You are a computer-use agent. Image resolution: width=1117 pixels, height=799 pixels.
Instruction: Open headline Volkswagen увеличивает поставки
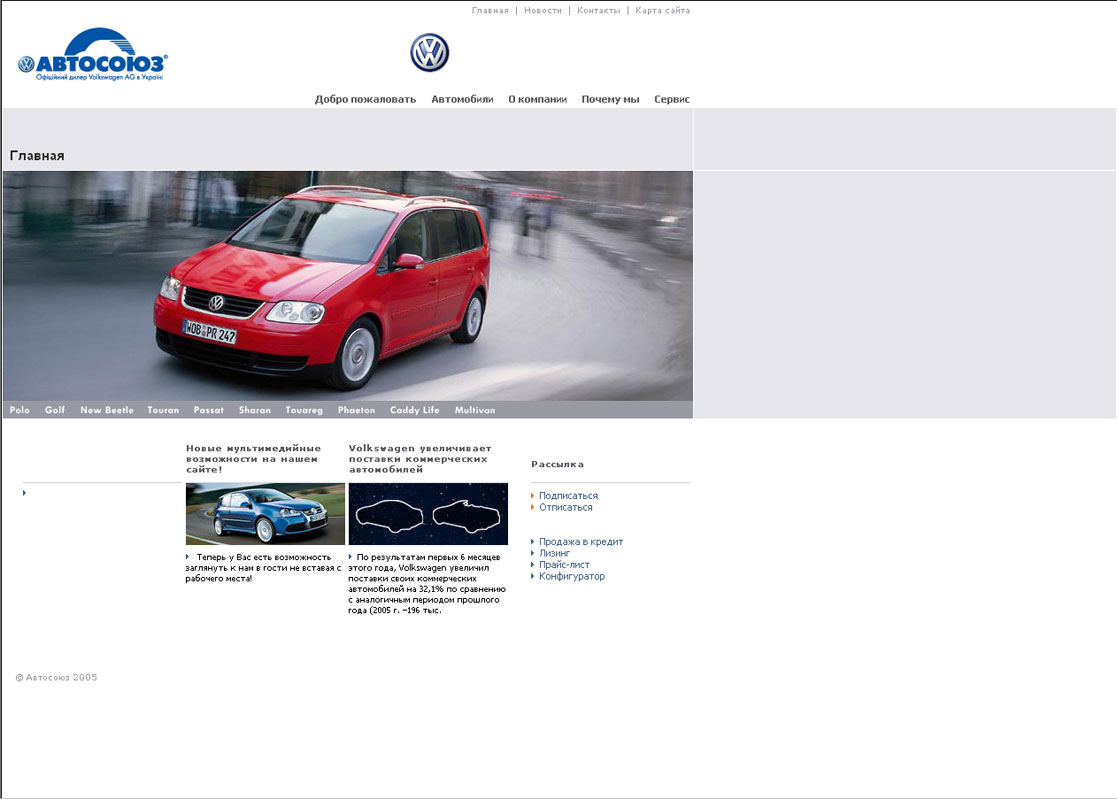pos(420,459)
